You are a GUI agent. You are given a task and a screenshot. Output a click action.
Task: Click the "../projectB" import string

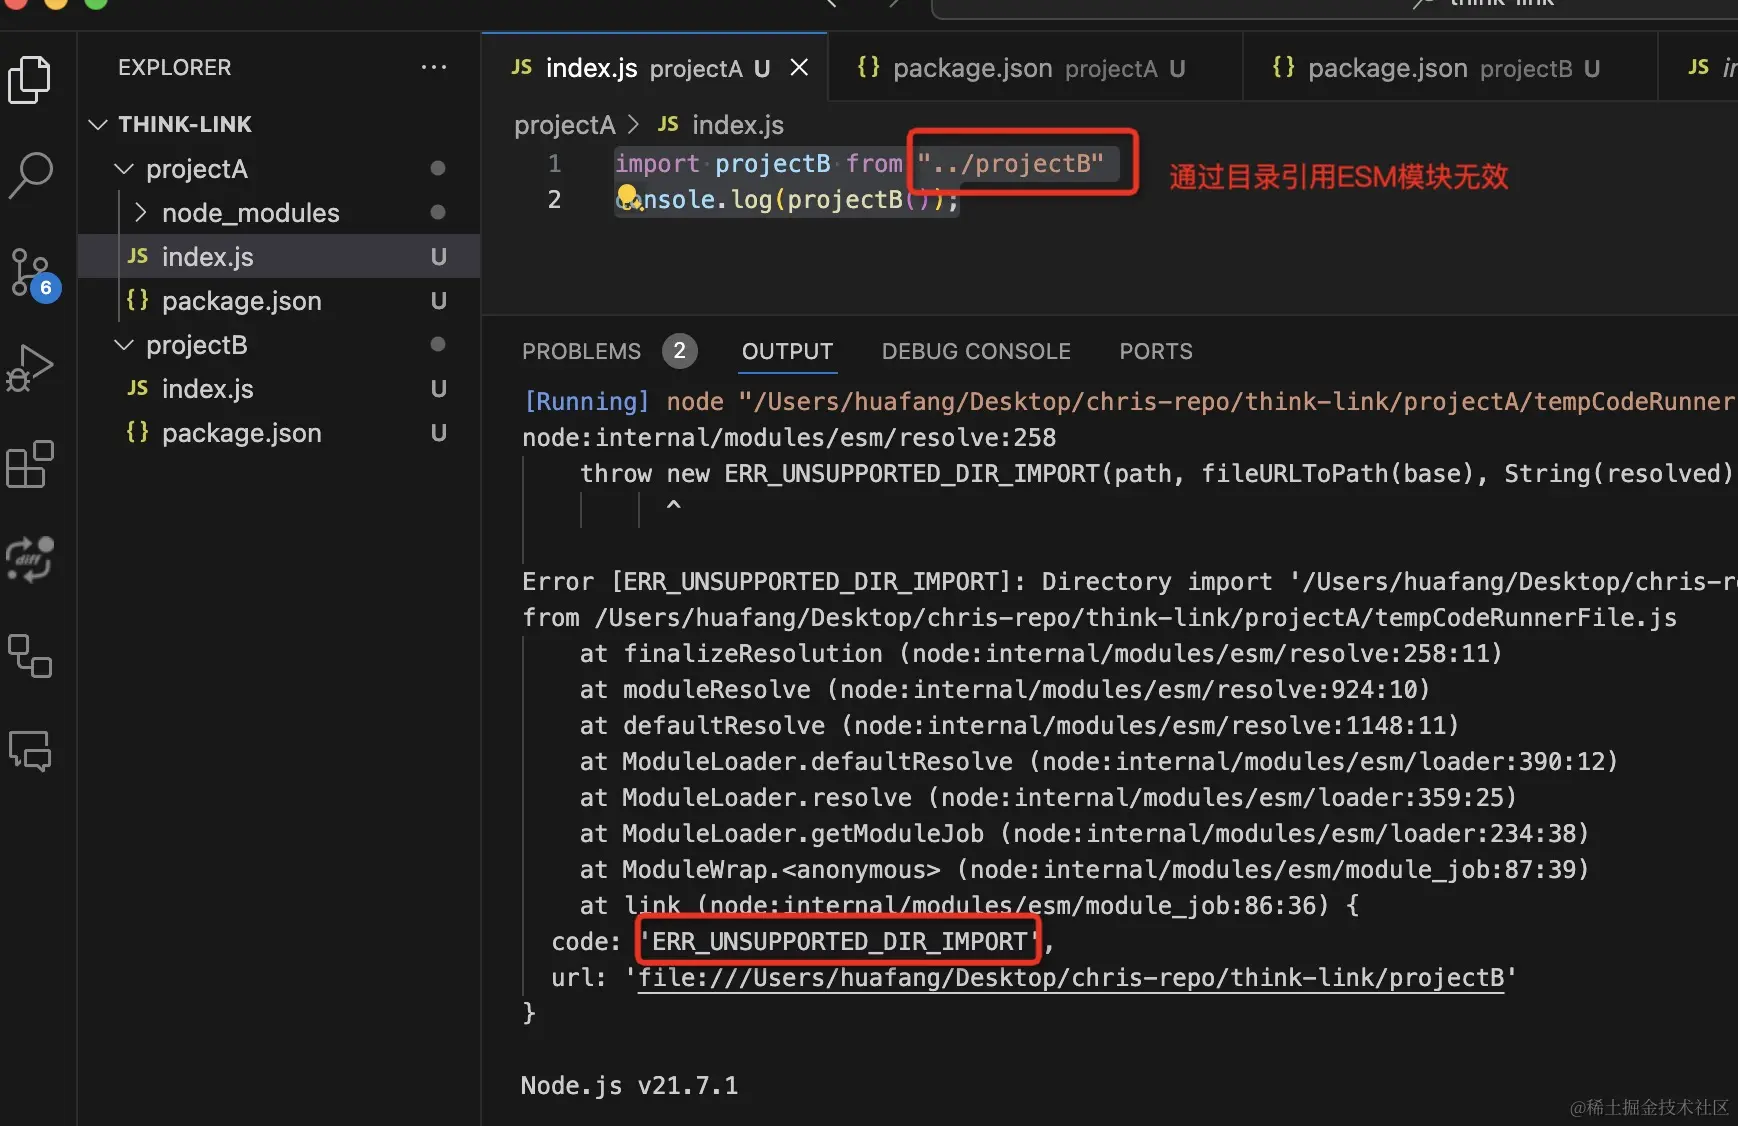pyautogui.click(x=1010, y=163)
